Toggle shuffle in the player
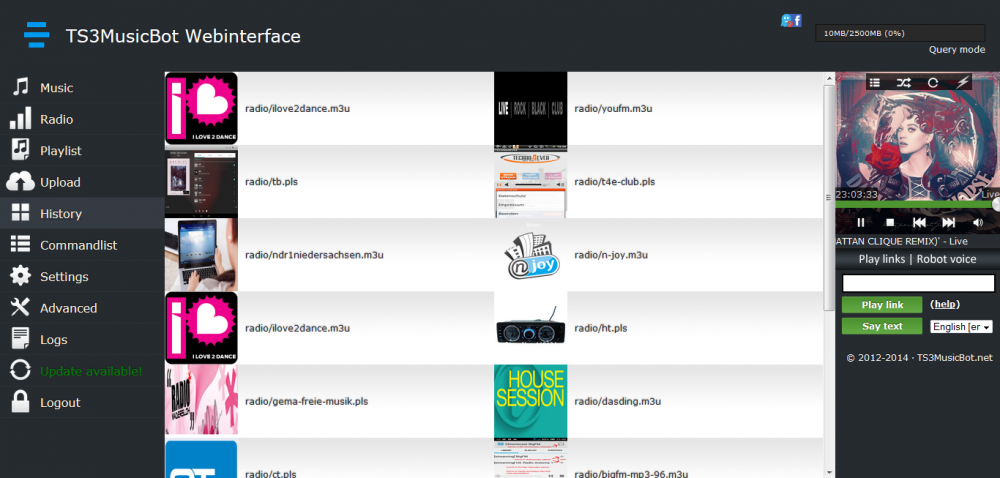The image size is (1000, 478). click(904, 82)
